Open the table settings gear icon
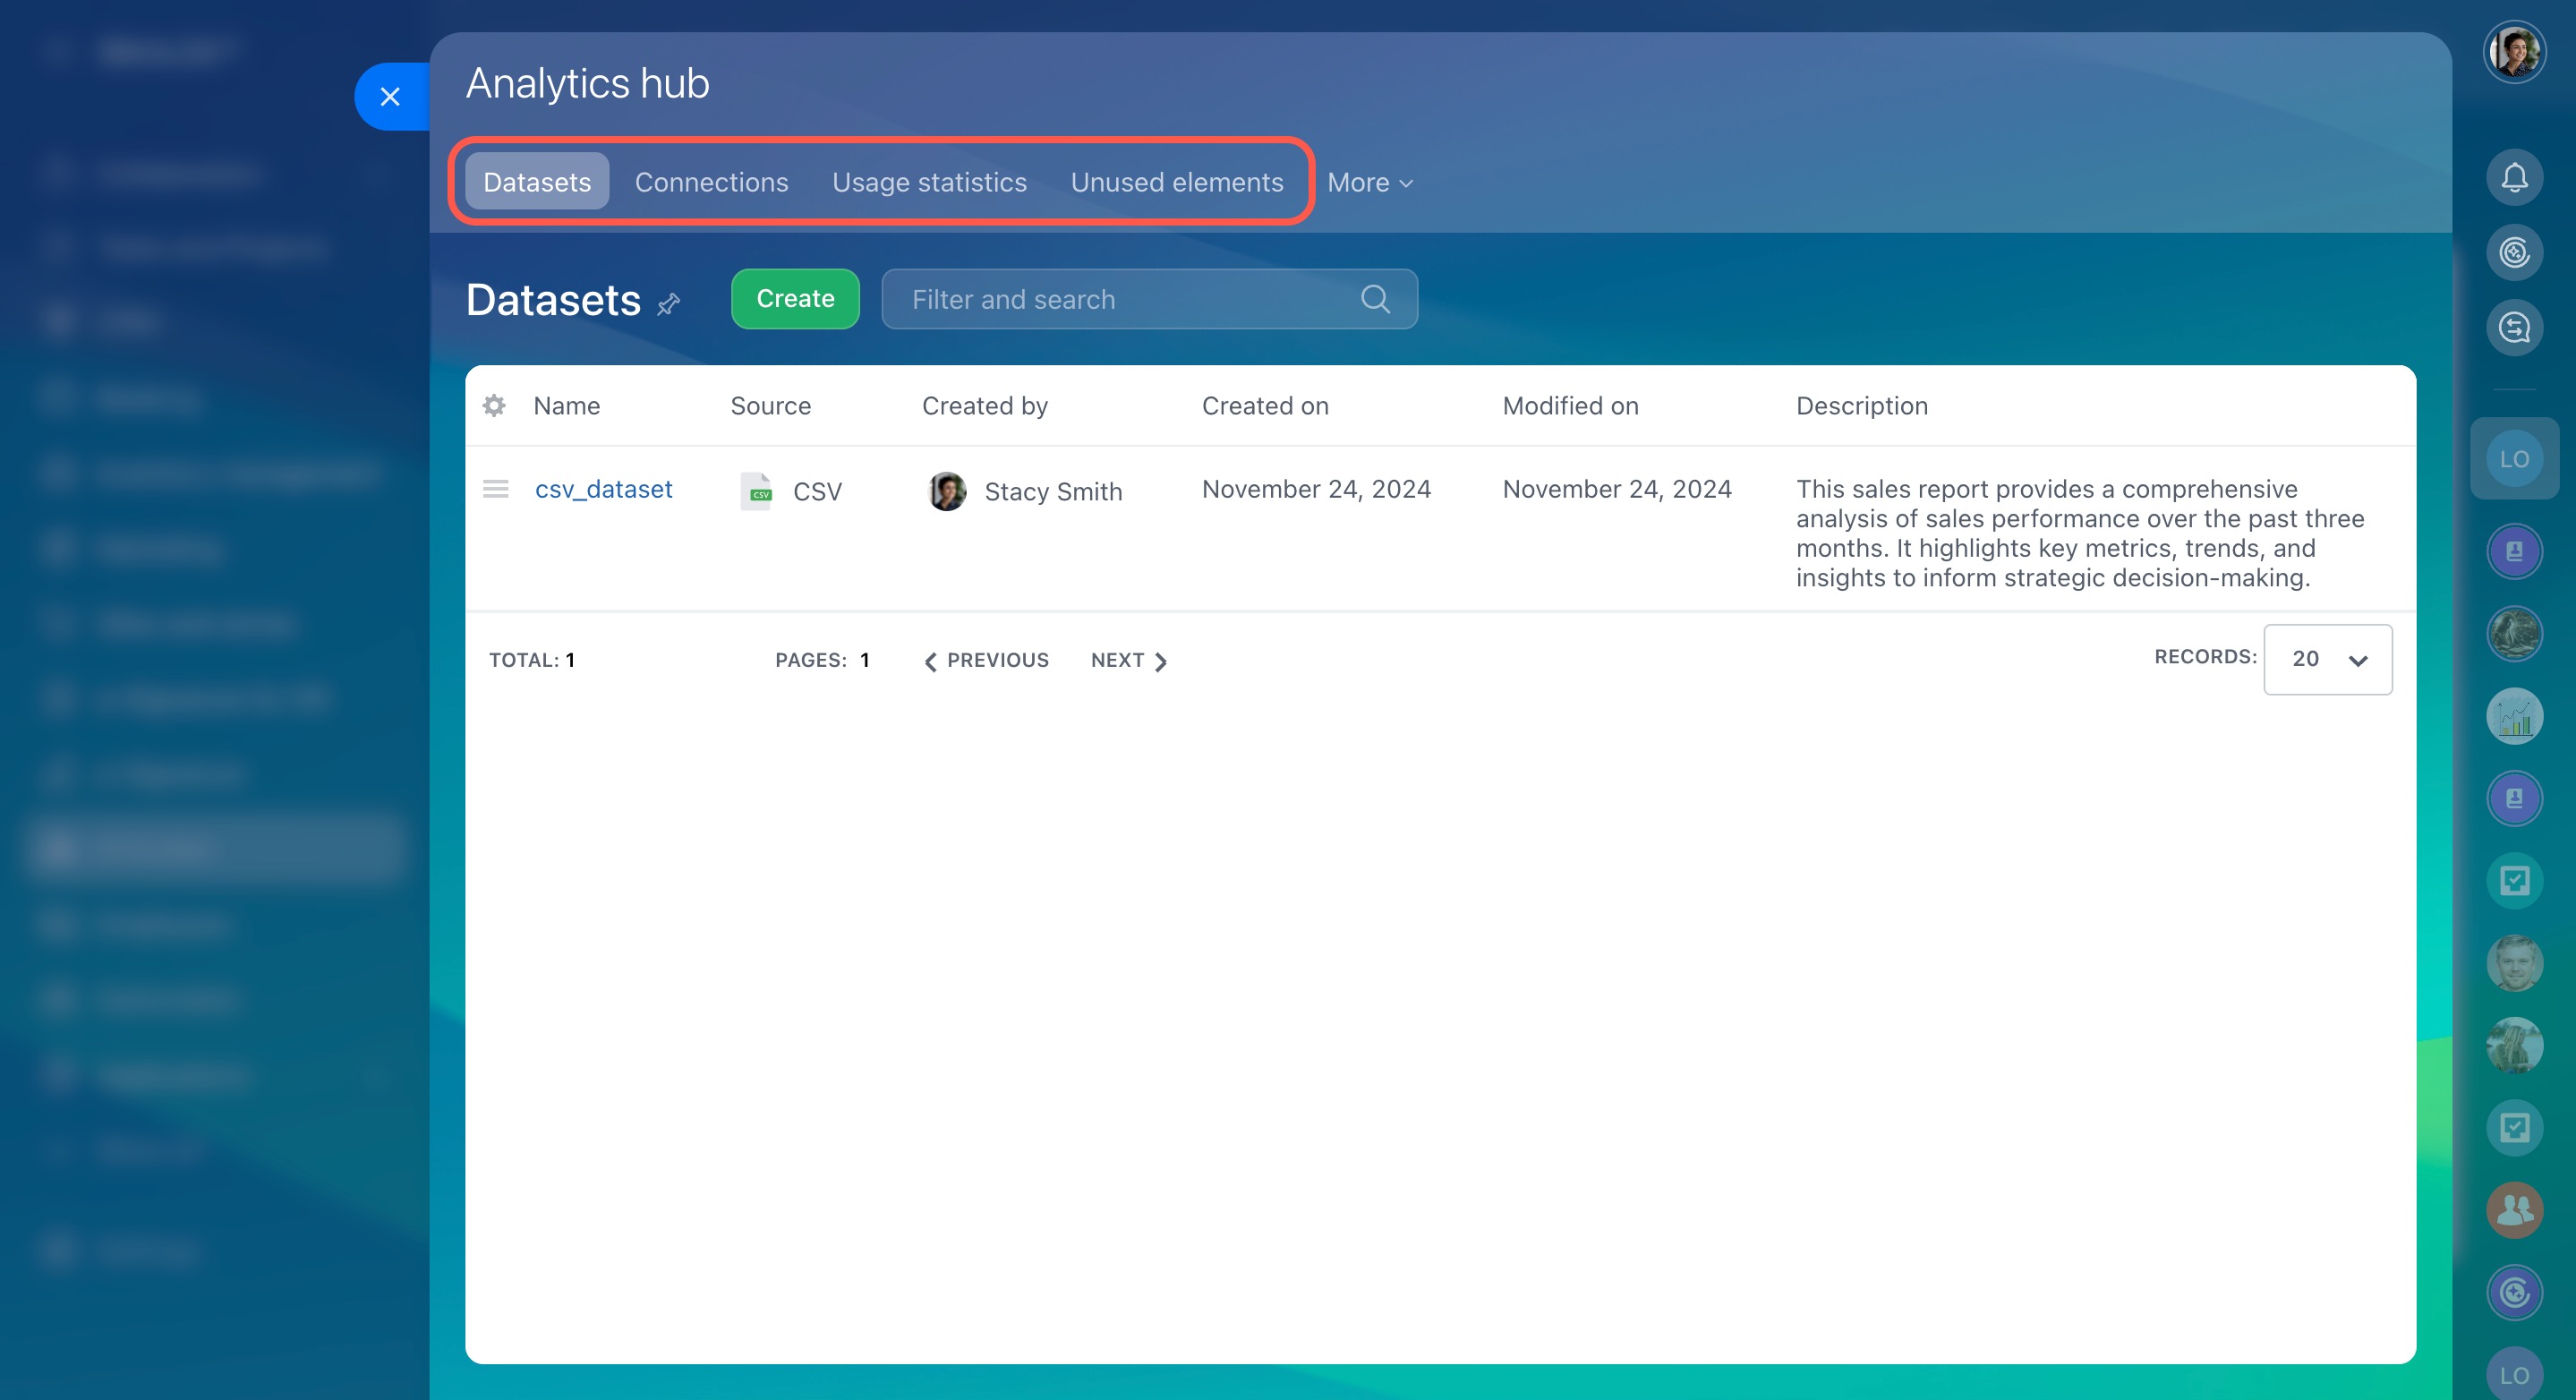 [494, 405]
